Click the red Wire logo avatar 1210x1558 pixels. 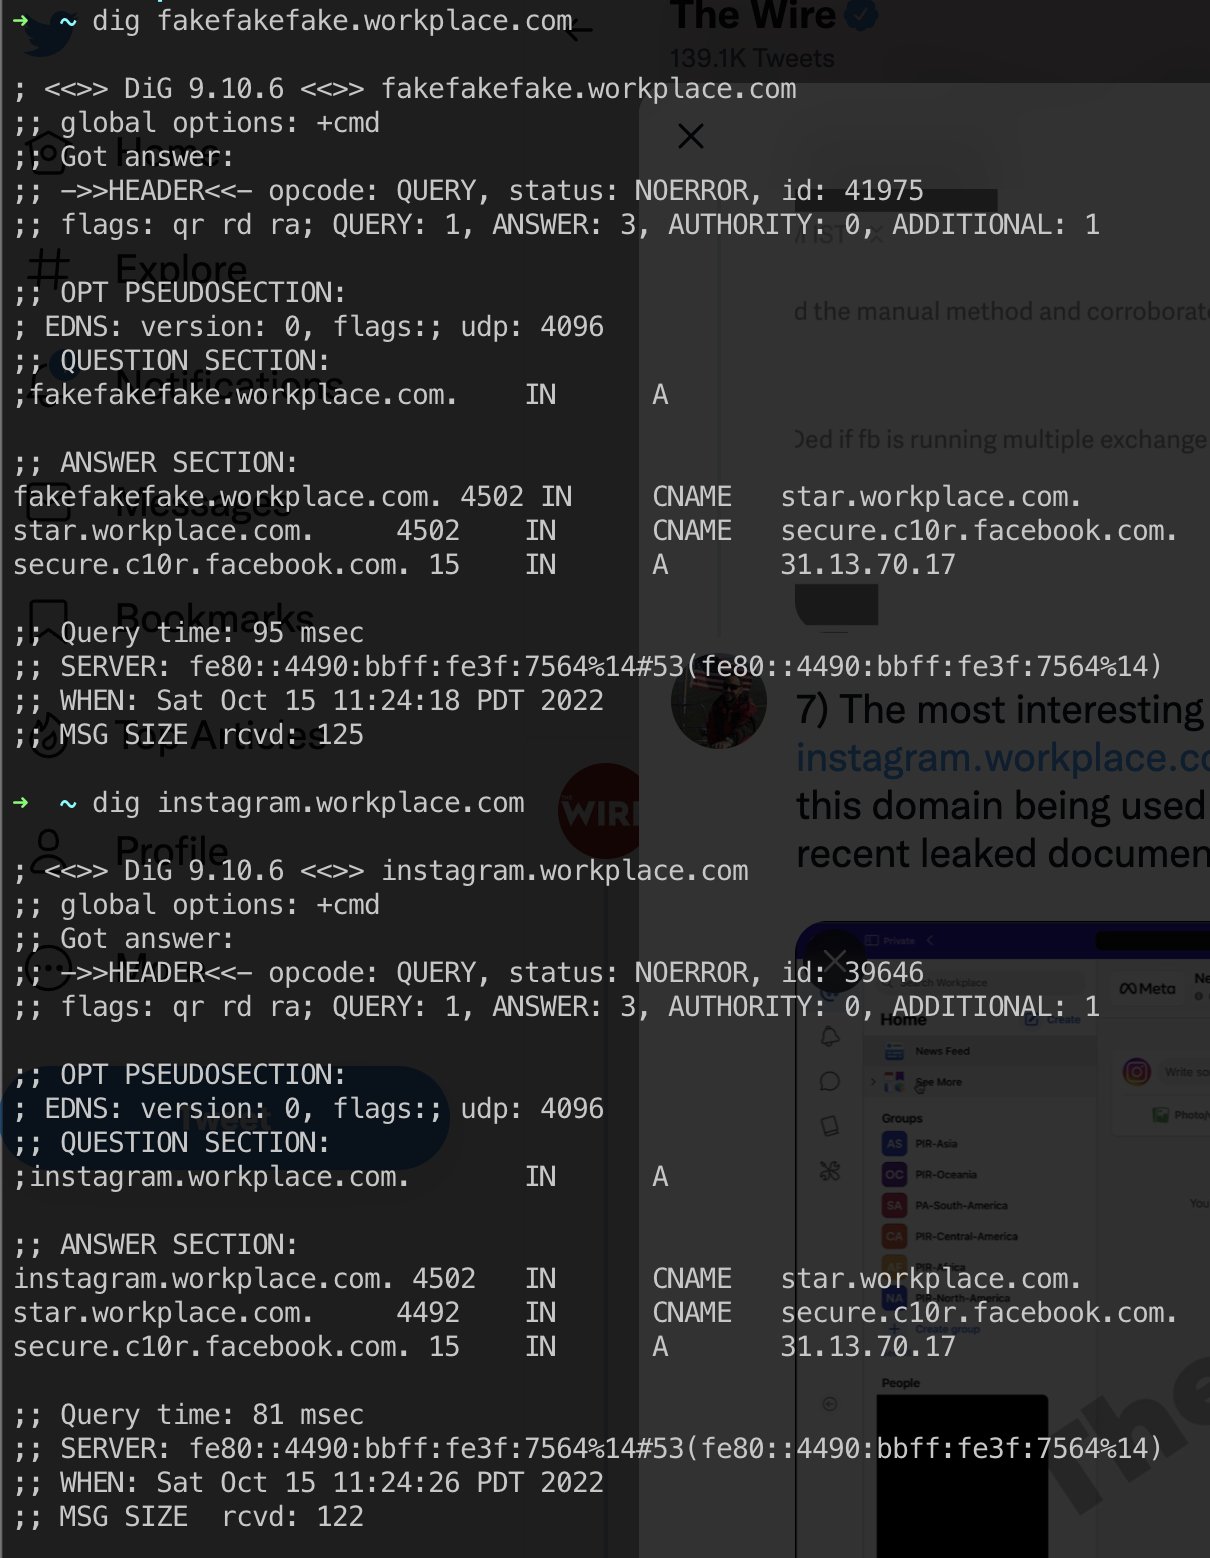point(598,812)
